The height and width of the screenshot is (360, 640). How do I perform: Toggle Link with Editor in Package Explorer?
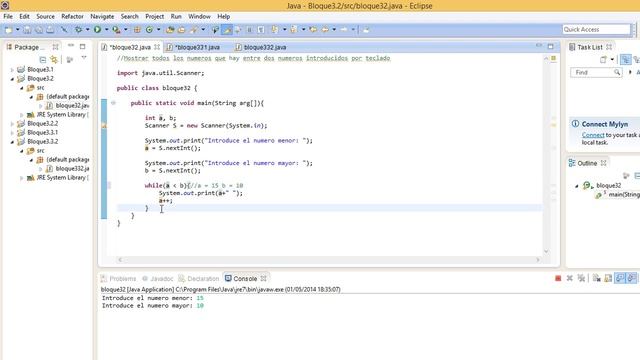[x=54, y=60]
